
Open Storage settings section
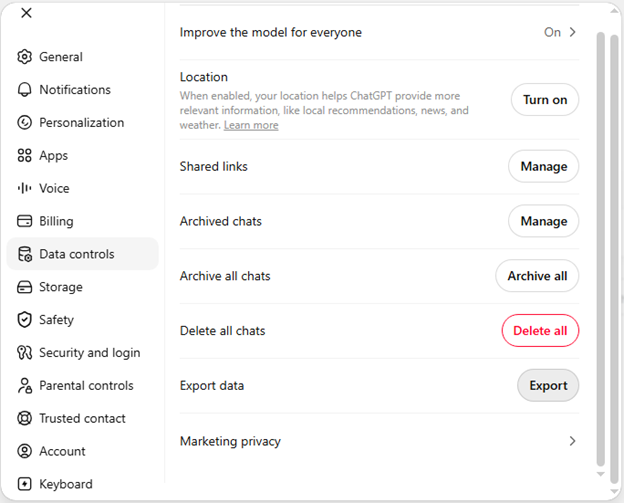point(83,287)
